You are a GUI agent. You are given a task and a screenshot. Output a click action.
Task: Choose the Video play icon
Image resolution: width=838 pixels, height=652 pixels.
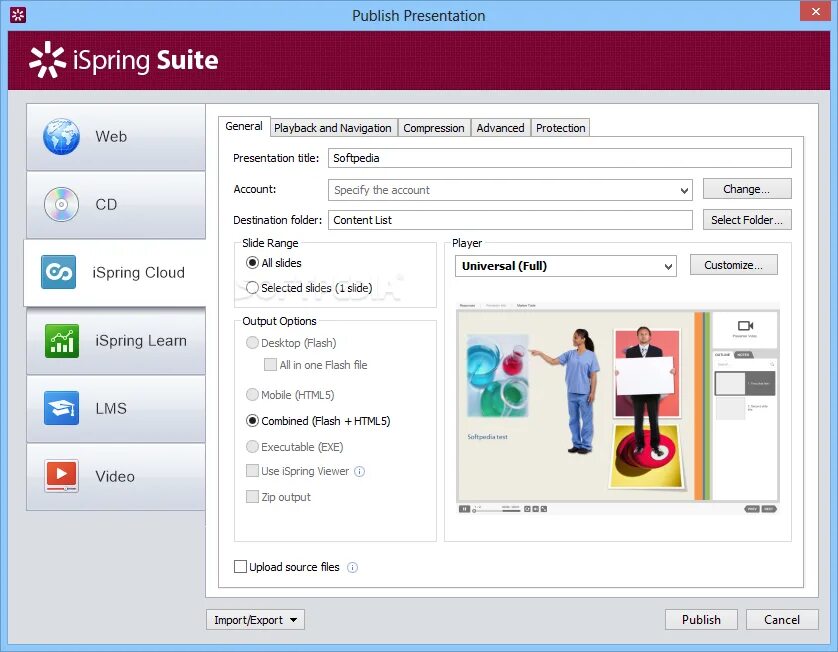61,476
